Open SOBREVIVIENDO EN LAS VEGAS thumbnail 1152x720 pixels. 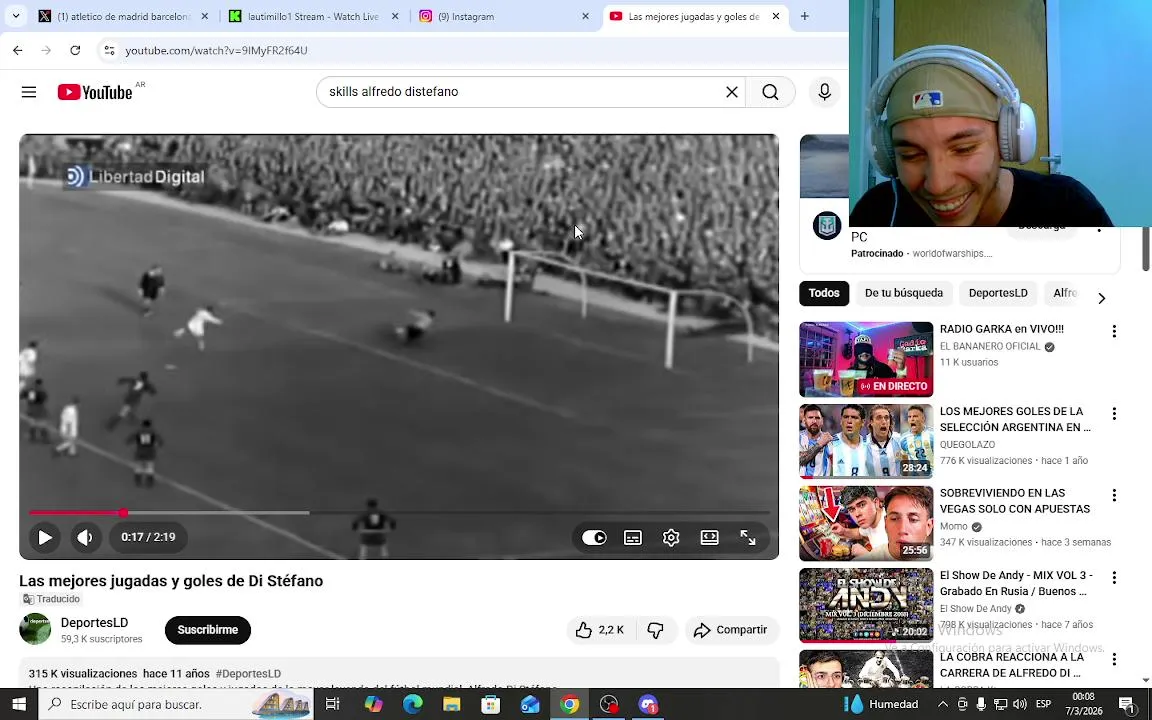click(866, 524)
